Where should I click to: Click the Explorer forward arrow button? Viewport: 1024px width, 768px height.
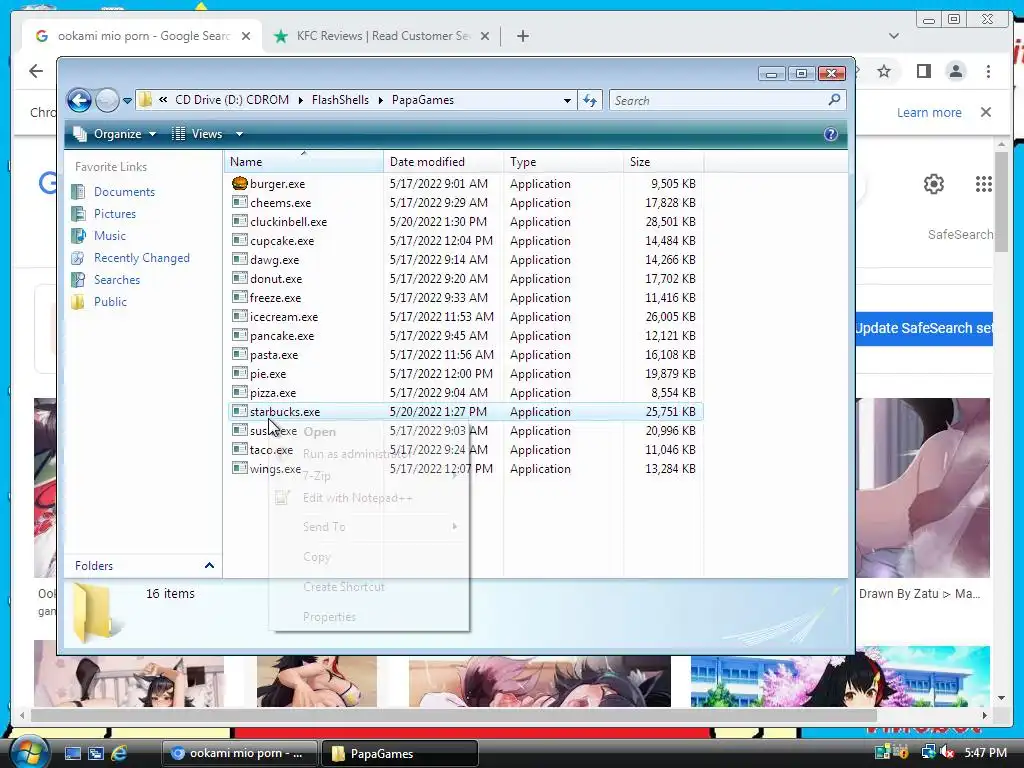pyautogui.click(x=107, y=101)
